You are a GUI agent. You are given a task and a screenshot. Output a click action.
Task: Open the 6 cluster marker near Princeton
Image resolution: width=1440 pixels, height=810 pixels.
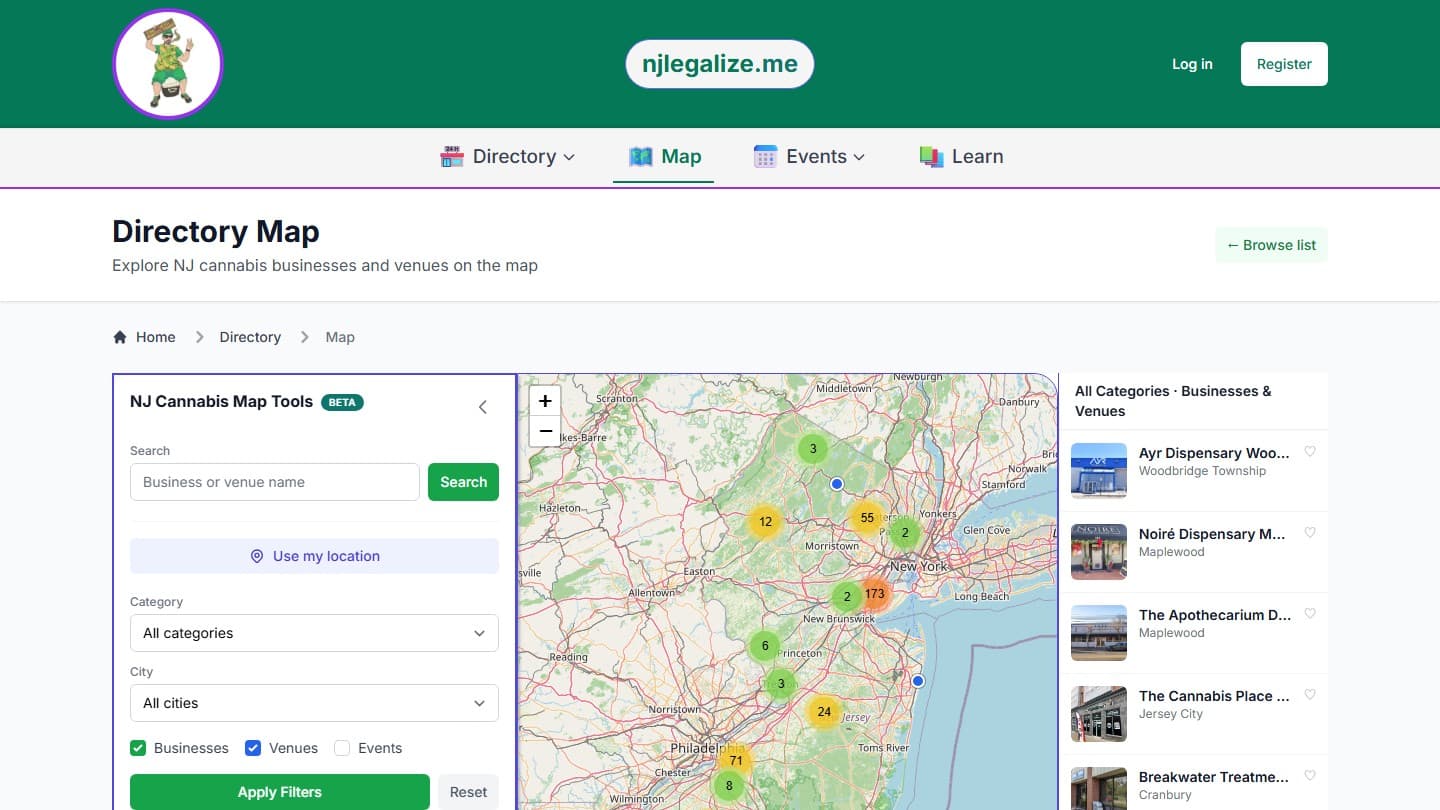765,646
